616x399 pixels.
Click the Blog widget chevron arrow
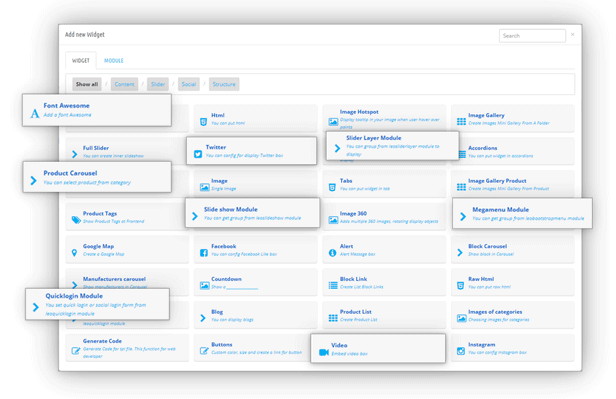point(203,318)
